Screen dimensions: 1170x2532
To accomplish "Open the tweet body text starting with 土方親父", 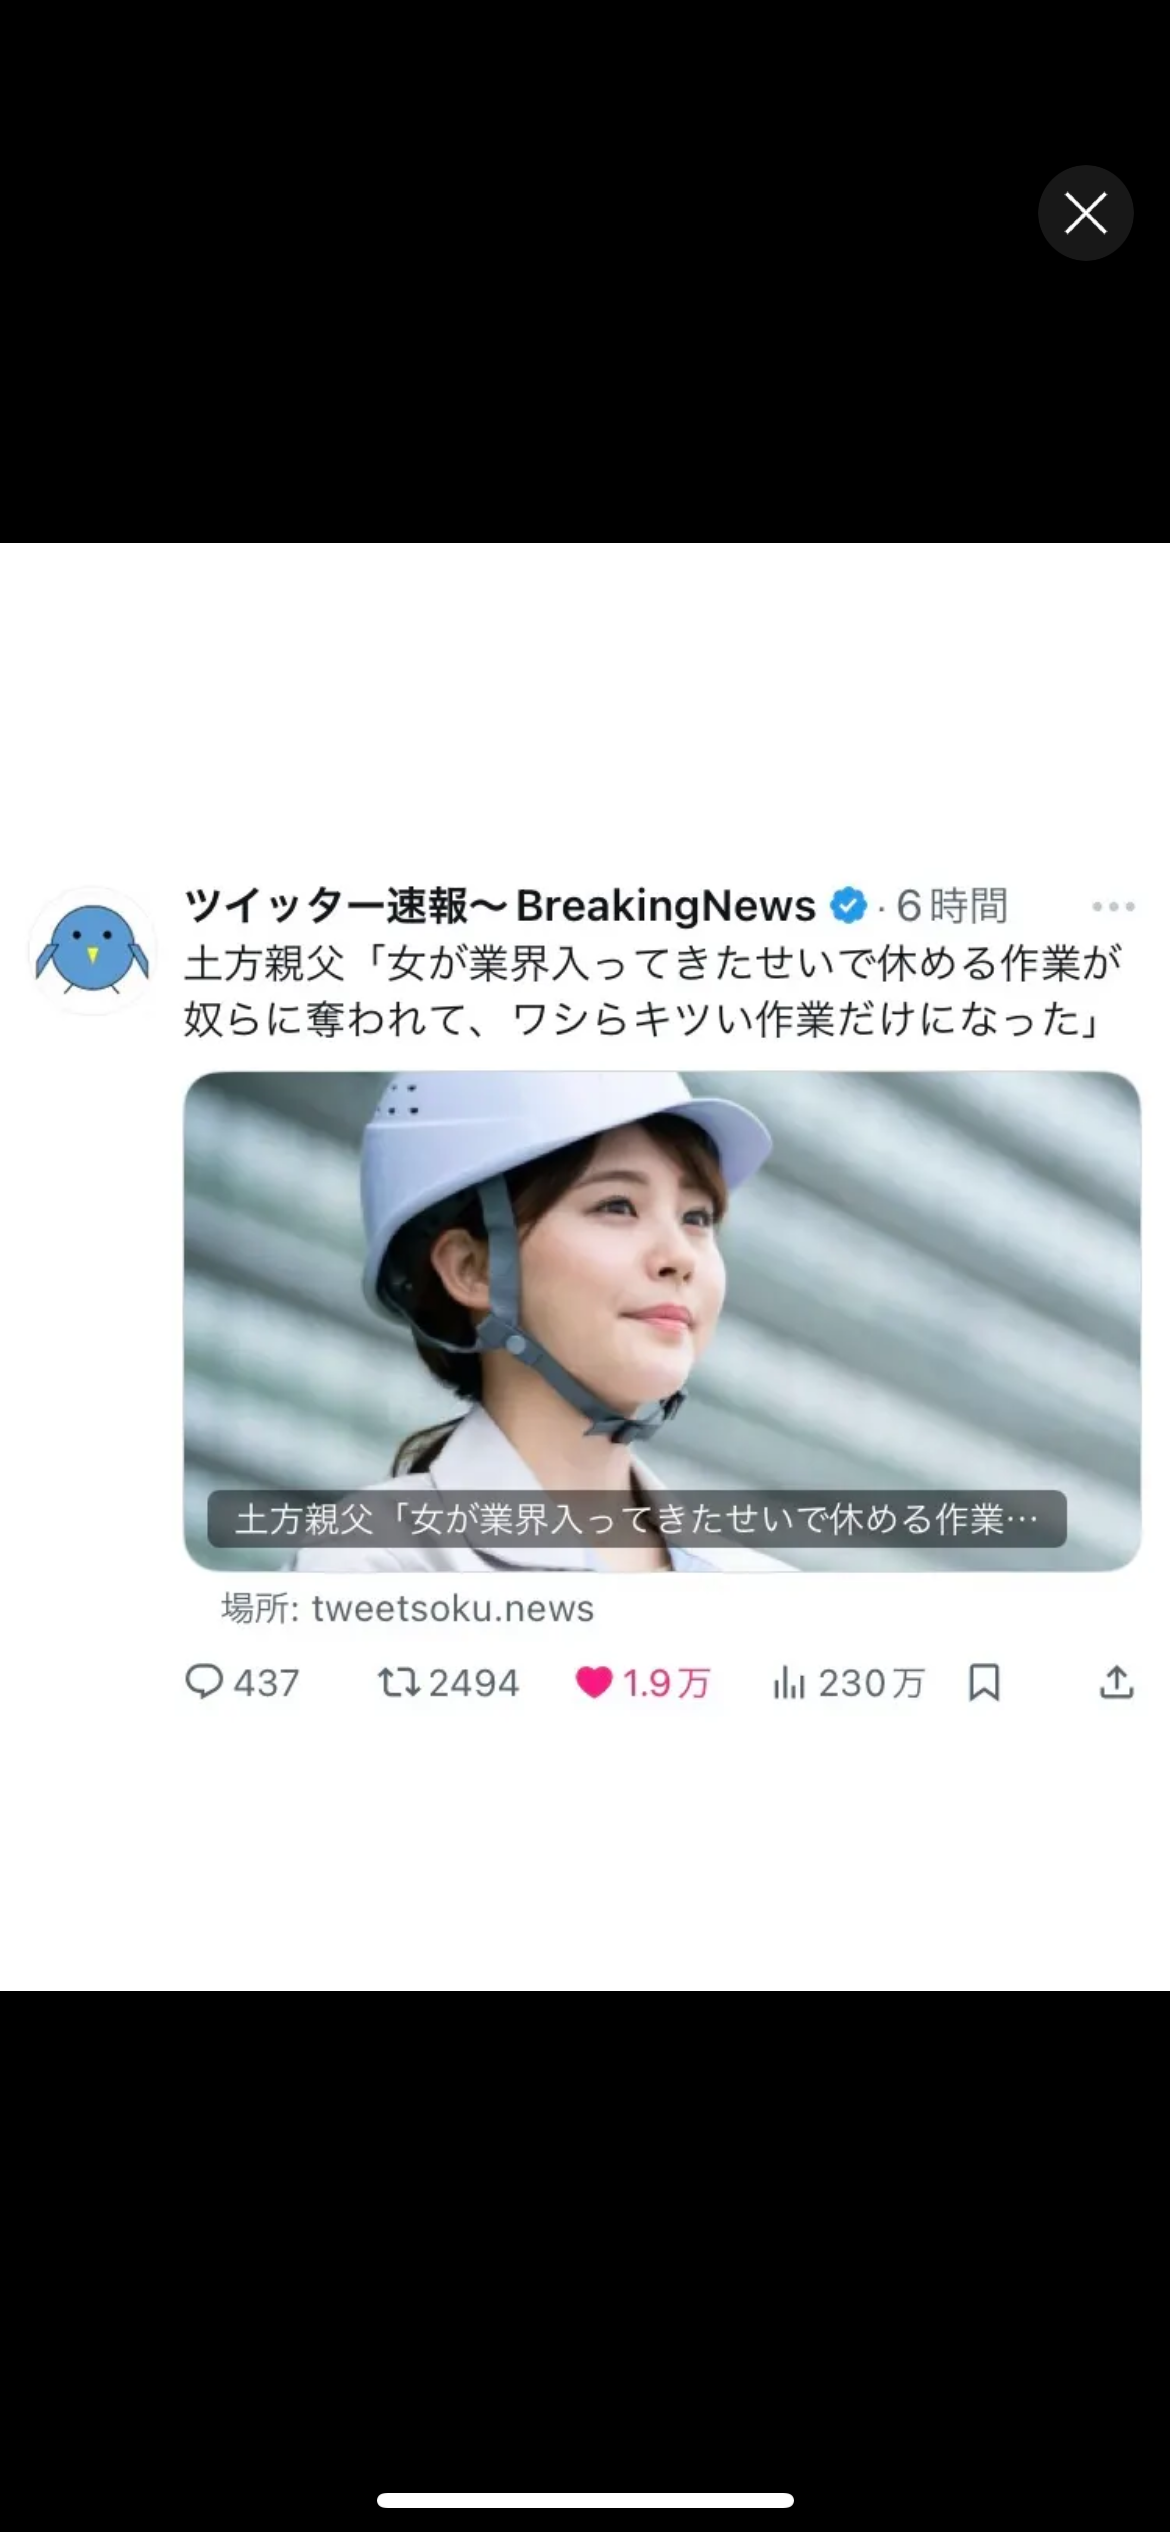I will click(652, 992).
